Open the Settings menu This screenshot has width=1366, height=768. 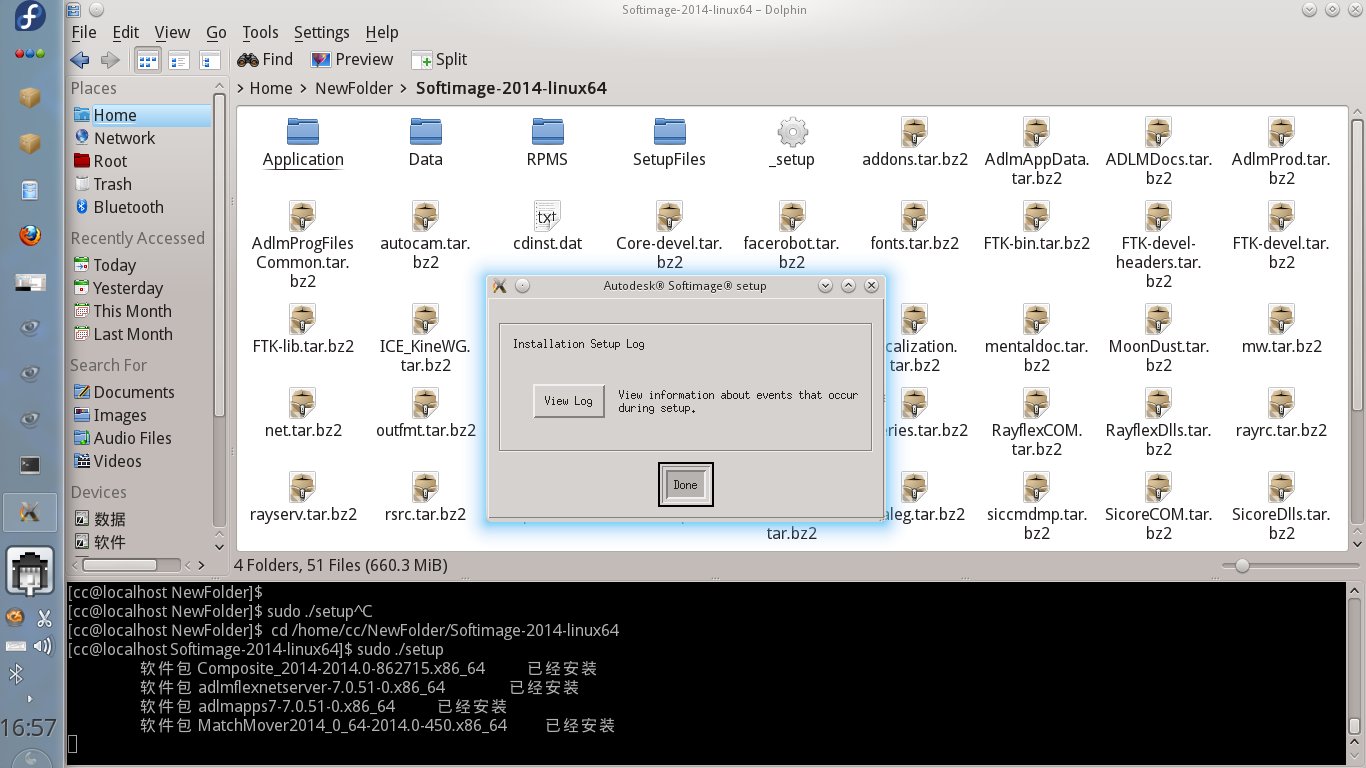click(321, 32)
